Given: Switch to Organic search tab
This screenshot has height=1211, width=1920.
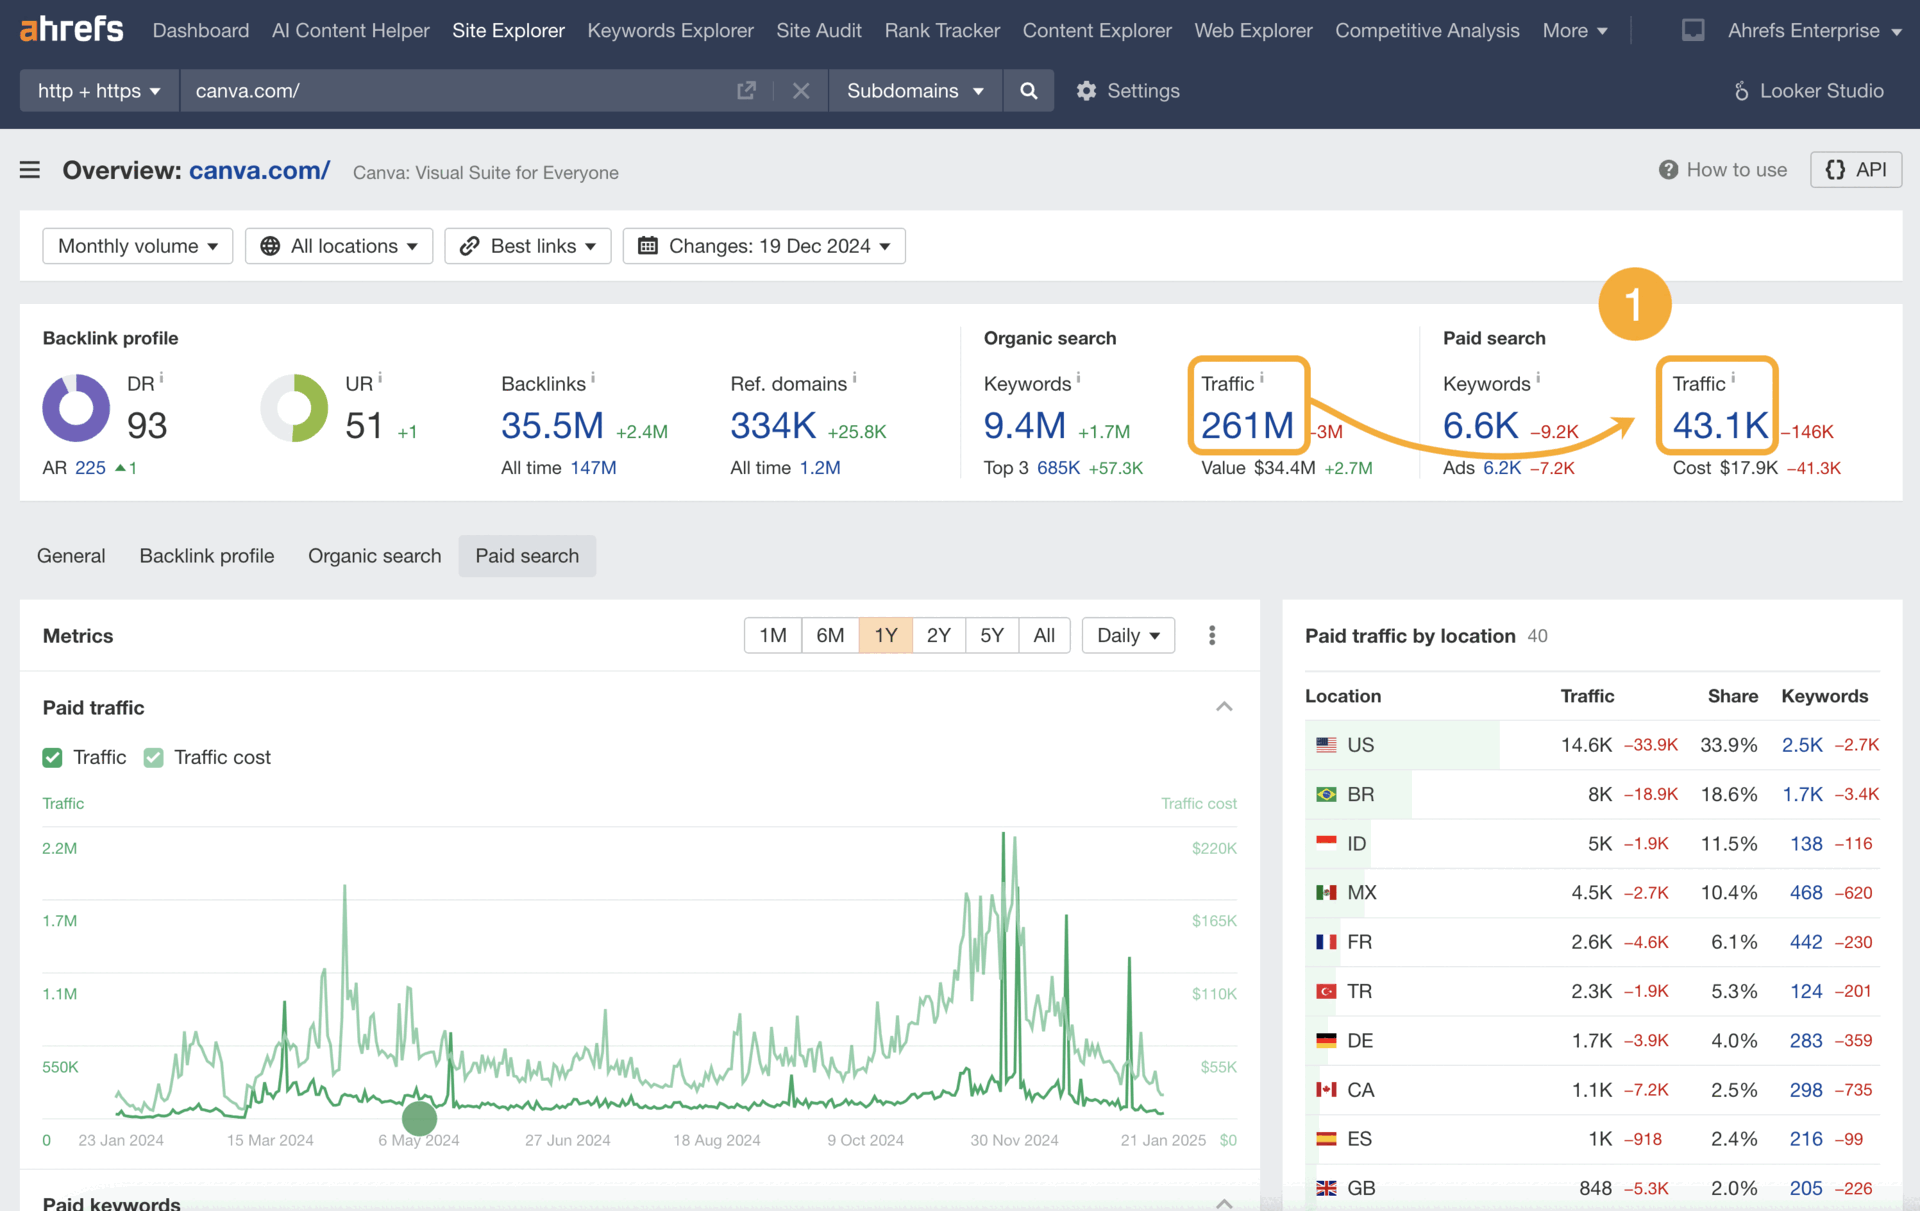Looking at the screenshot, I should pos(374,555).
